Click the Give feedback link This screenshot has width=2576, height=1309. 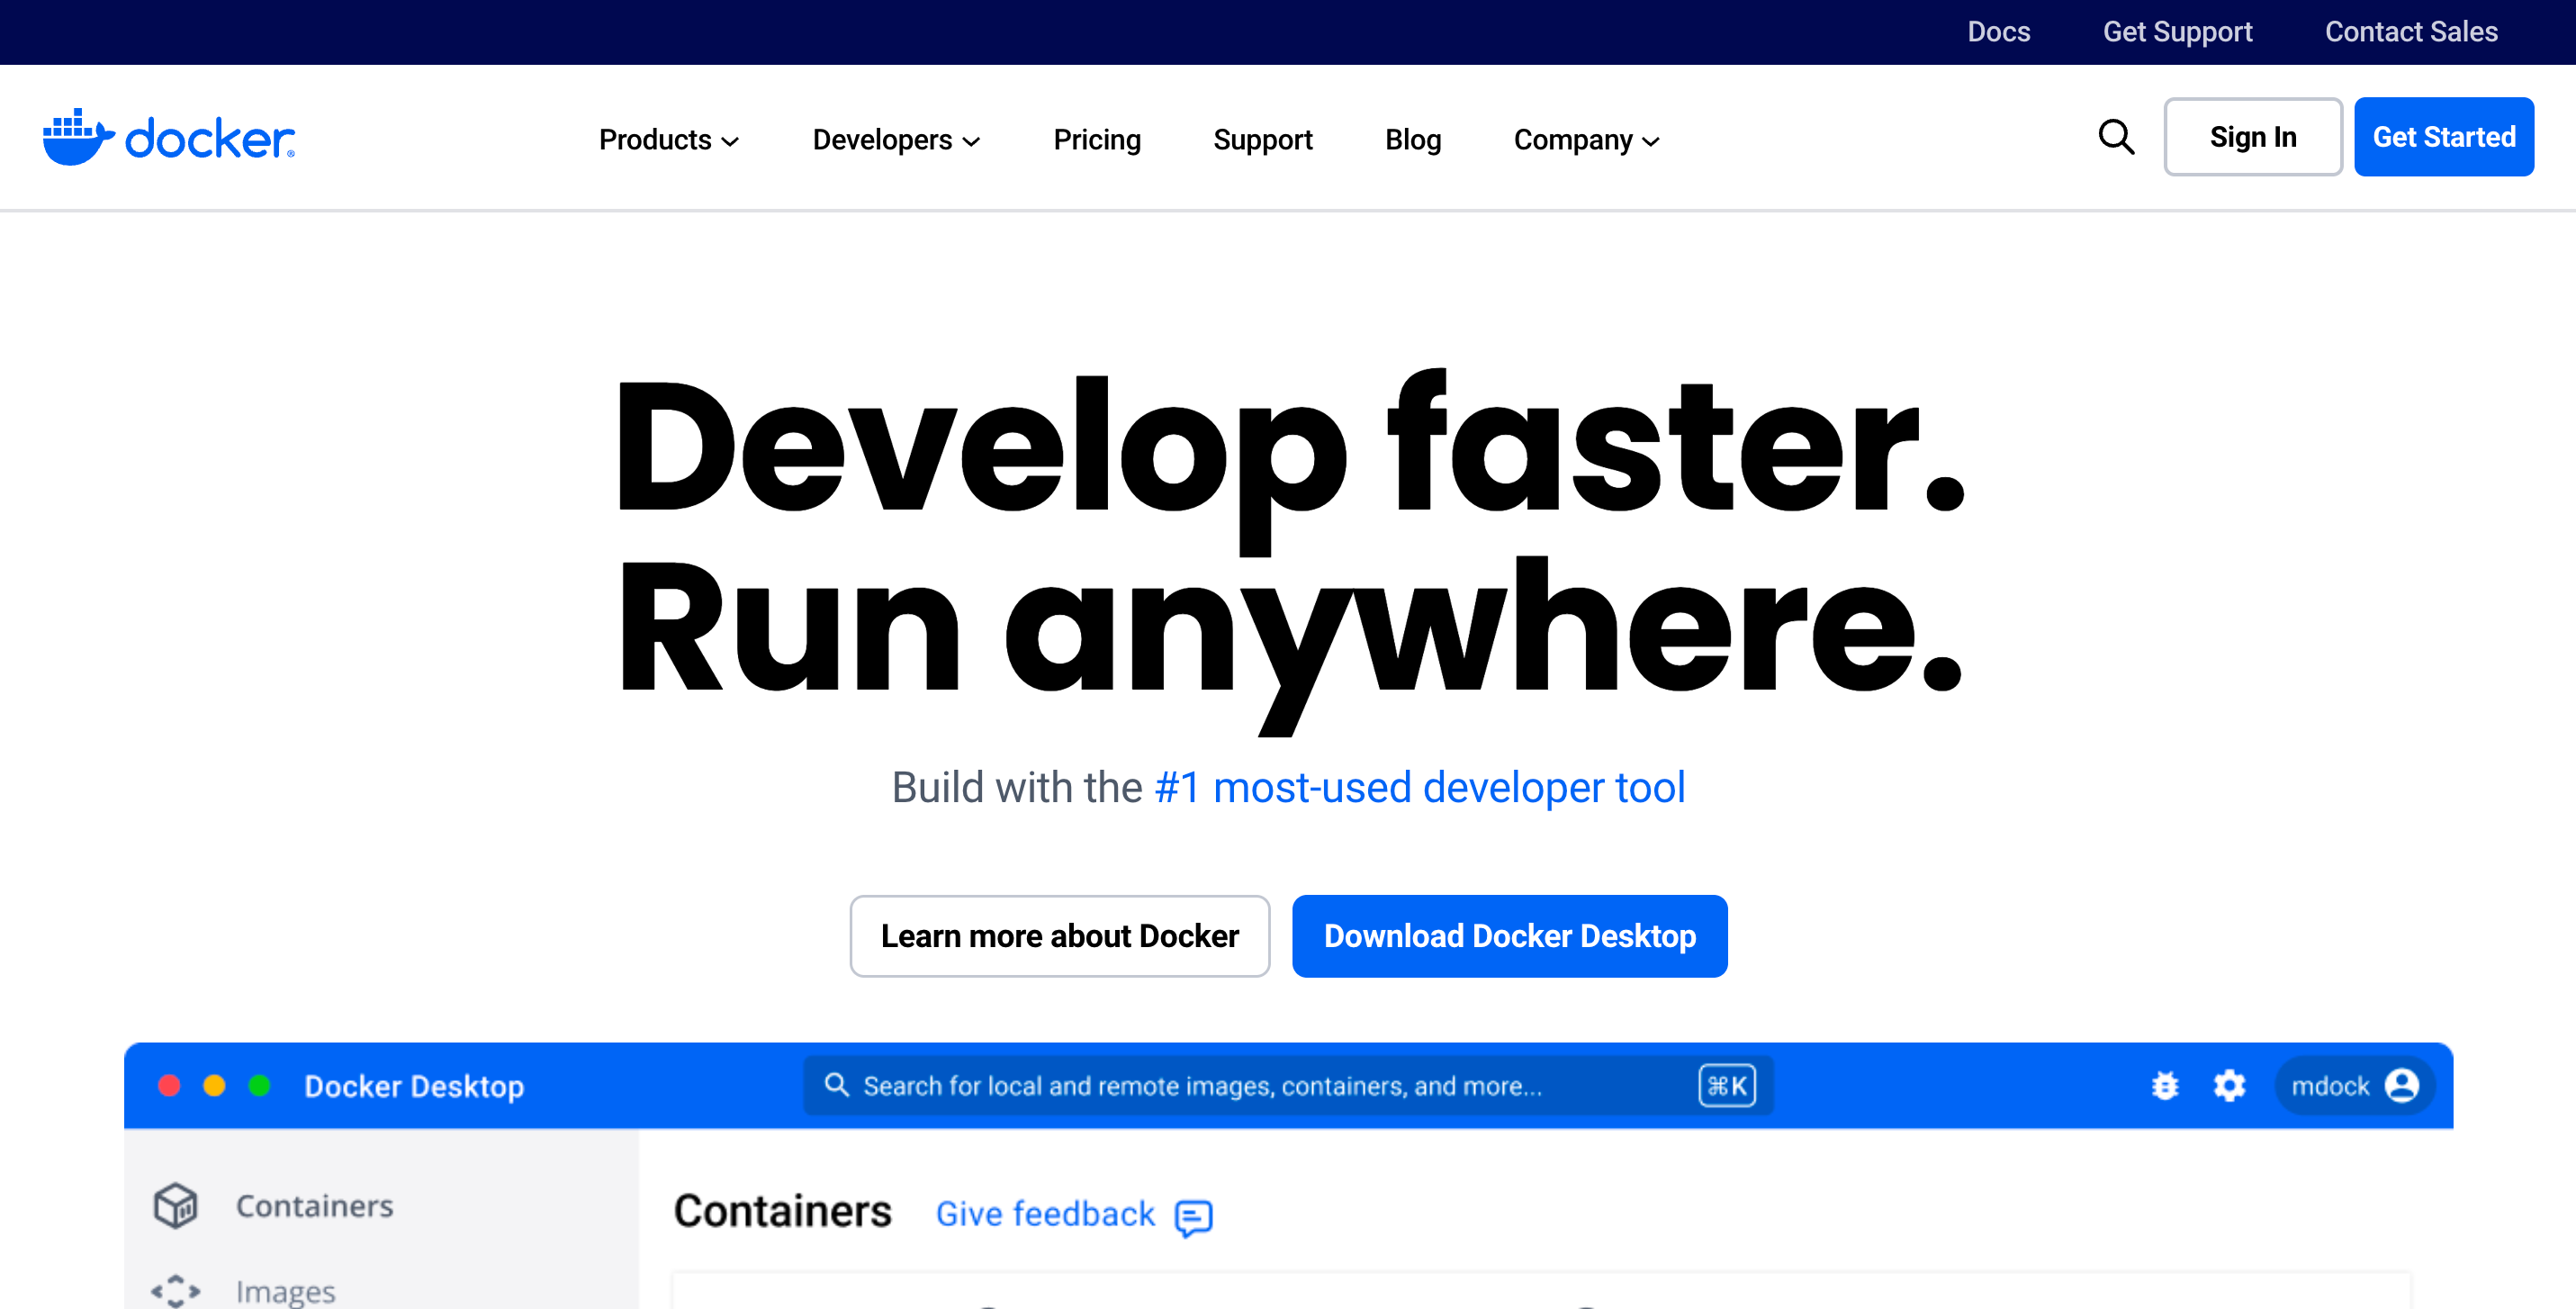[x=1045, y=1214]
